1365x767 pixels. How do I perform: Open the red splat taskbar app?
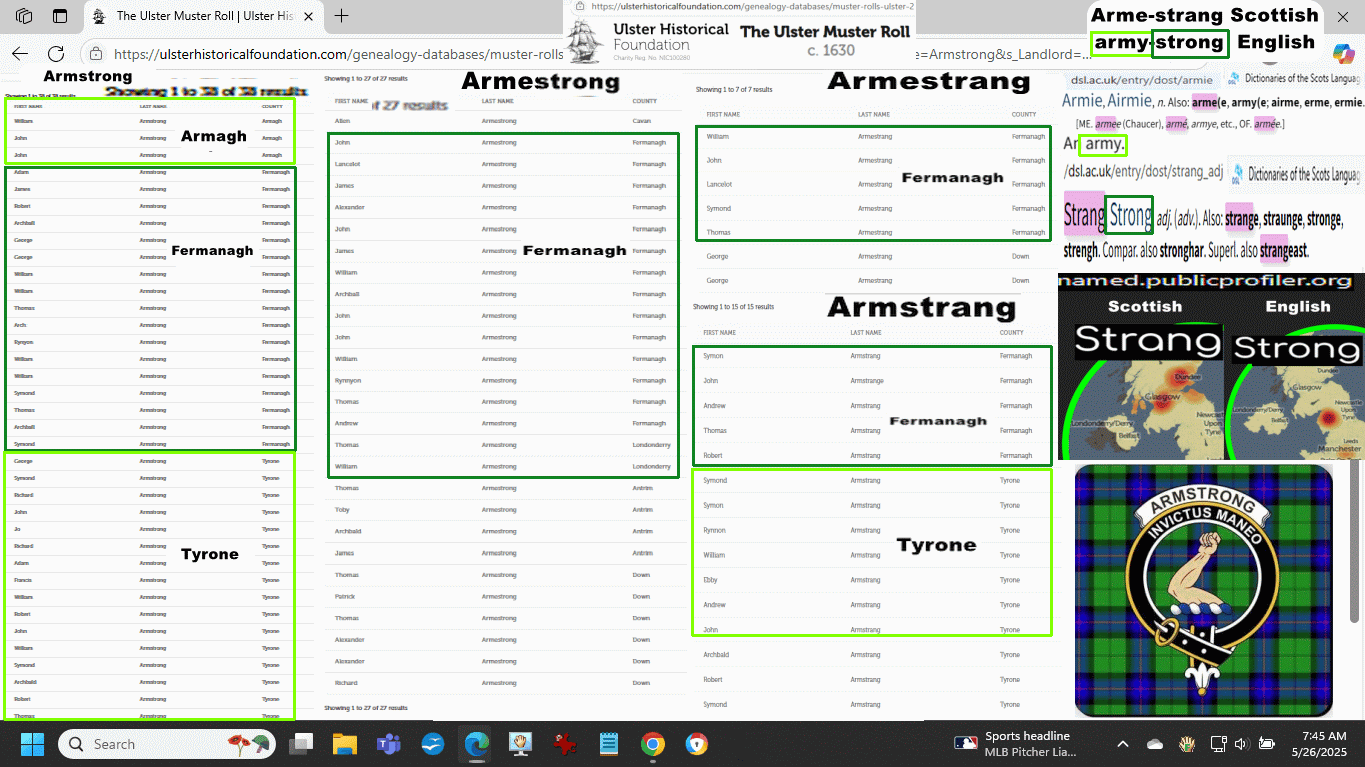[x=565, y=744]
